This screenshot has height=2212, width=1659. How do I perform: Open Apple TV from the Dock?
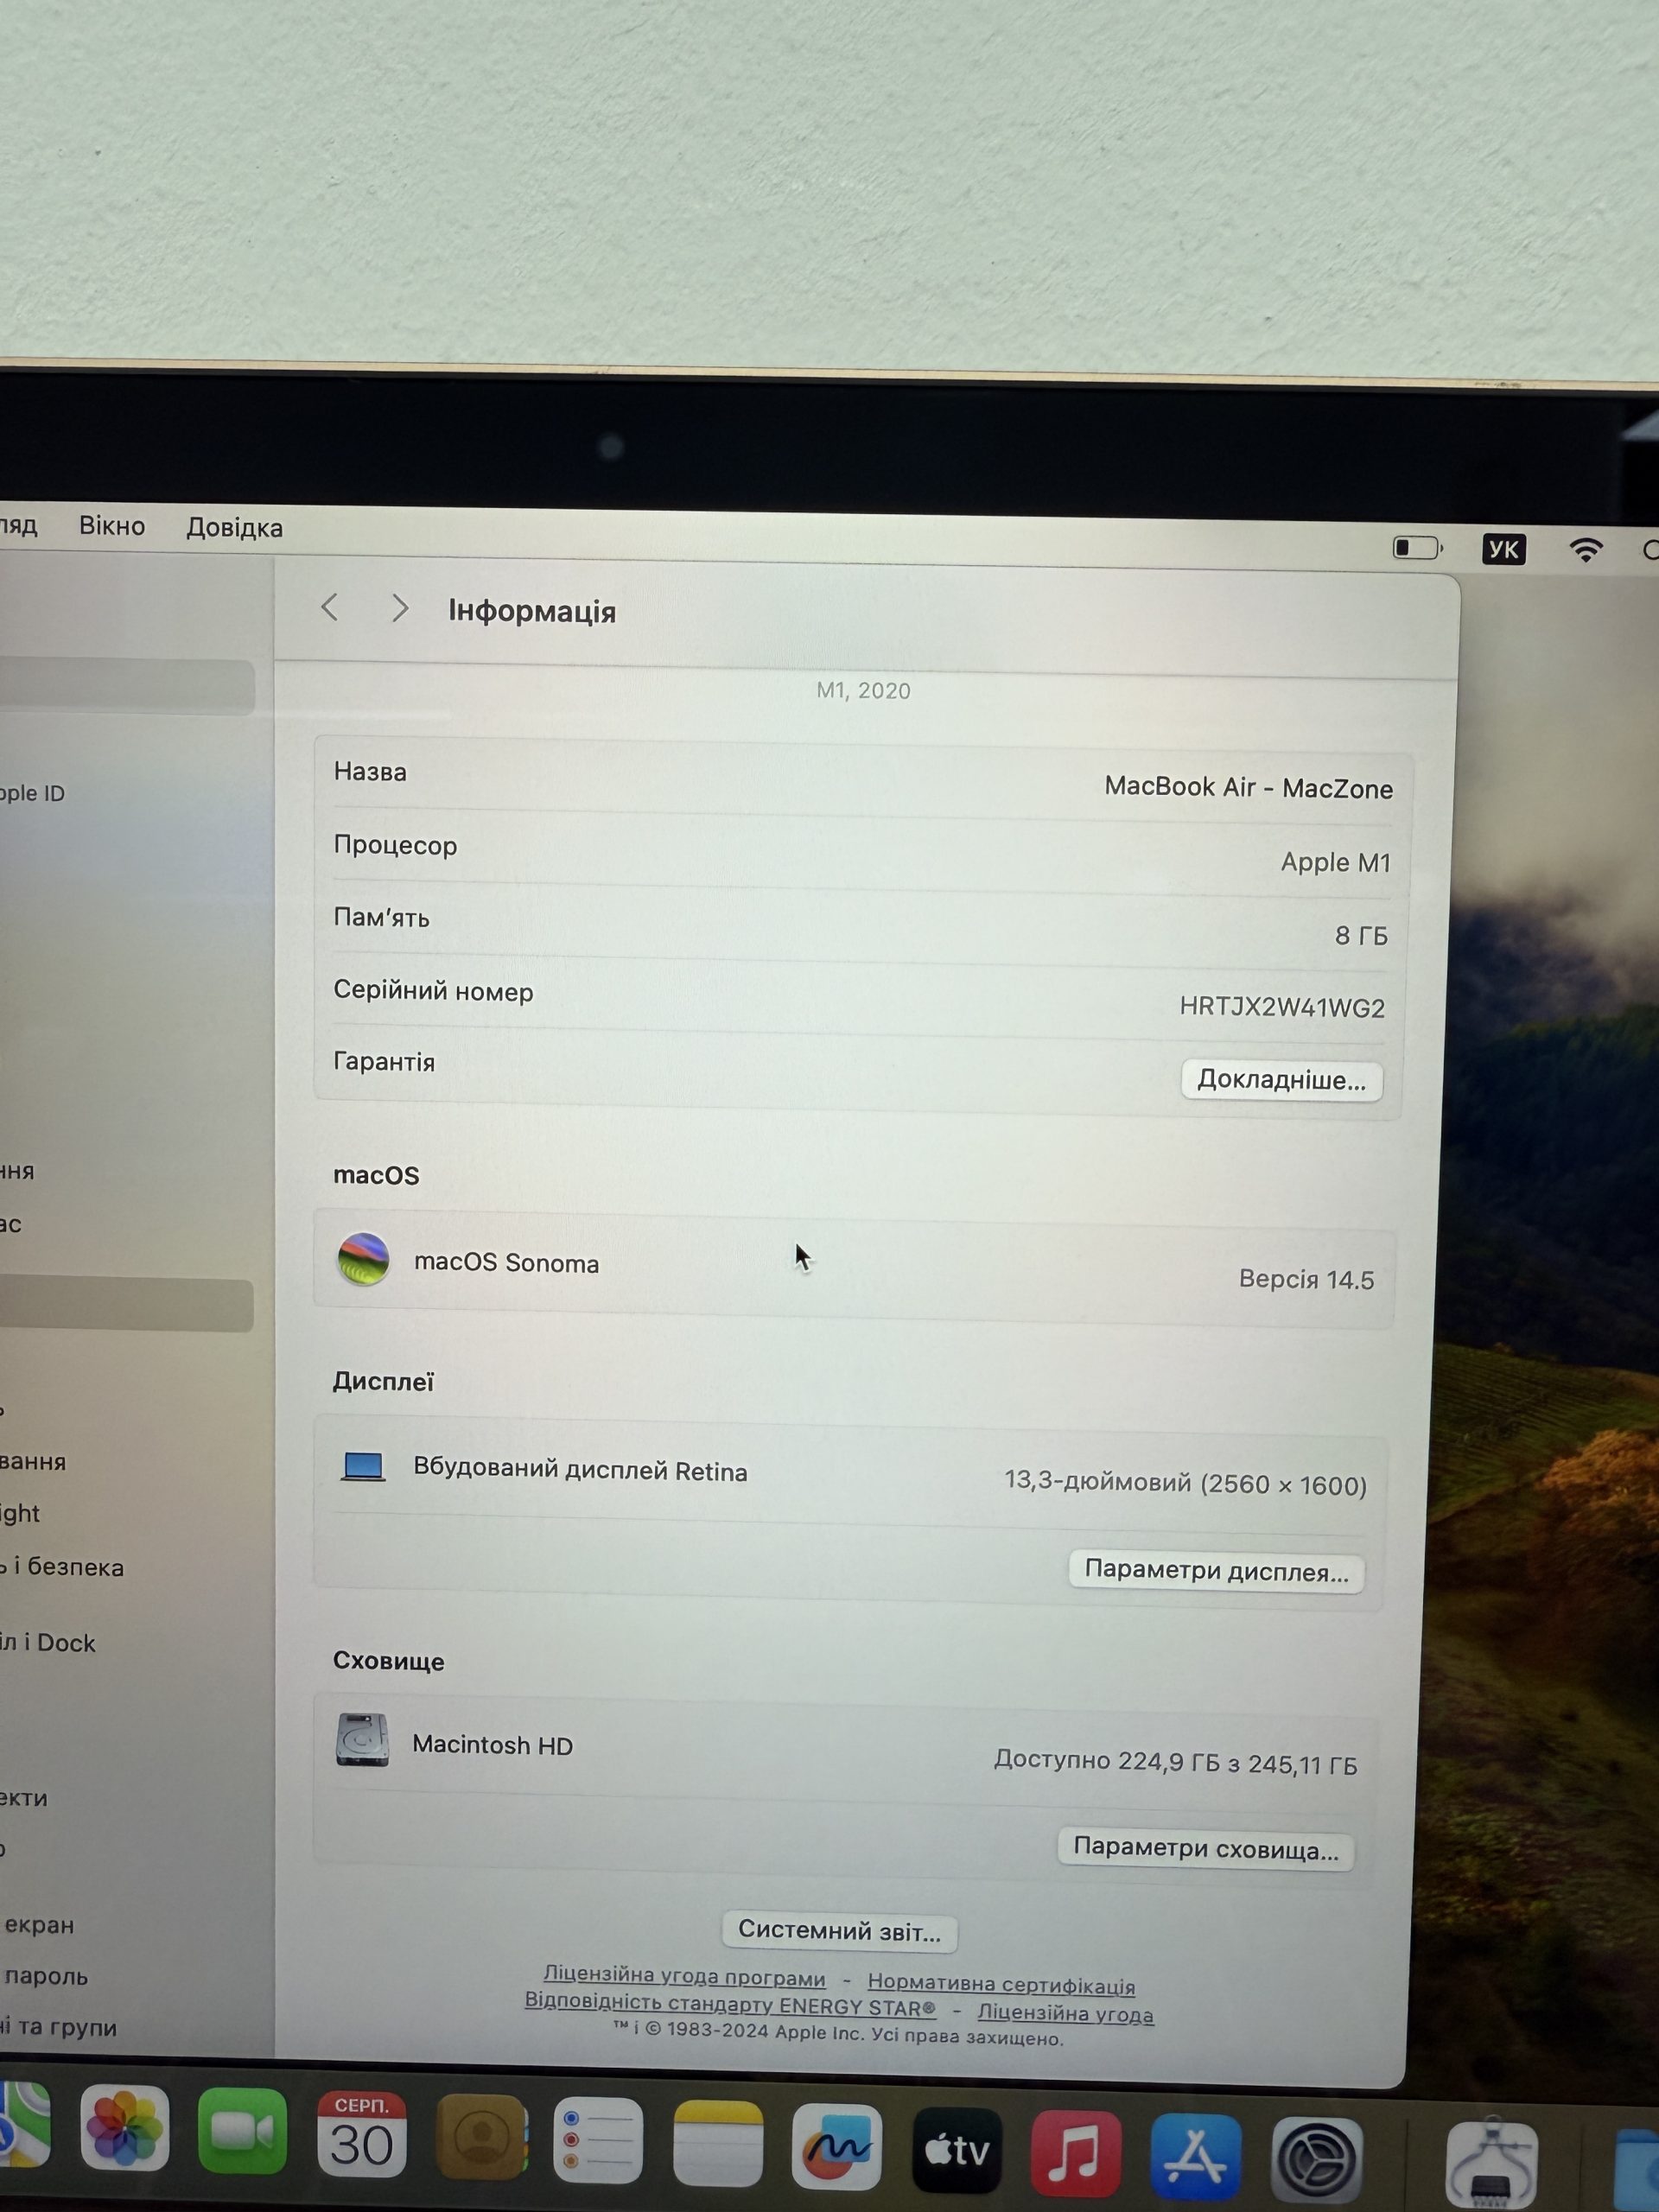957,2150
